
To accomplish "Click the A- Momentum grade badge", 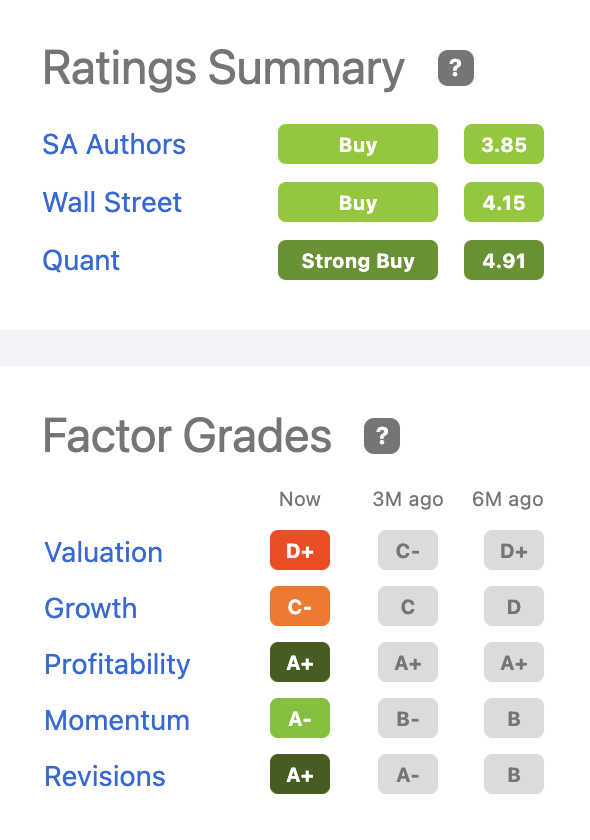I will tap(300, 718).
